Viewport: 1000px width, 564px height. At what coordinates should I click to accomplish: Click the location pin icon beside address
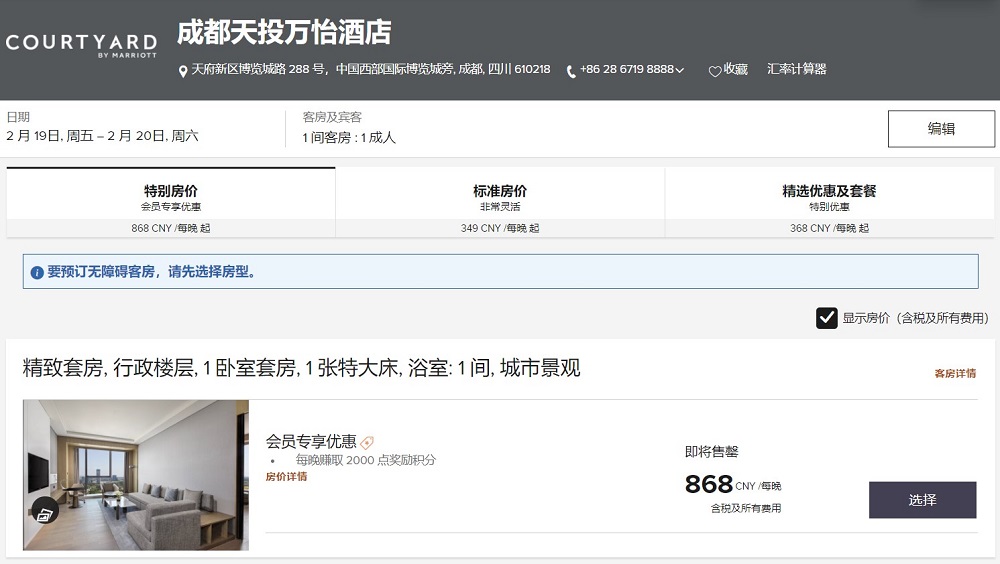[183, 71]
